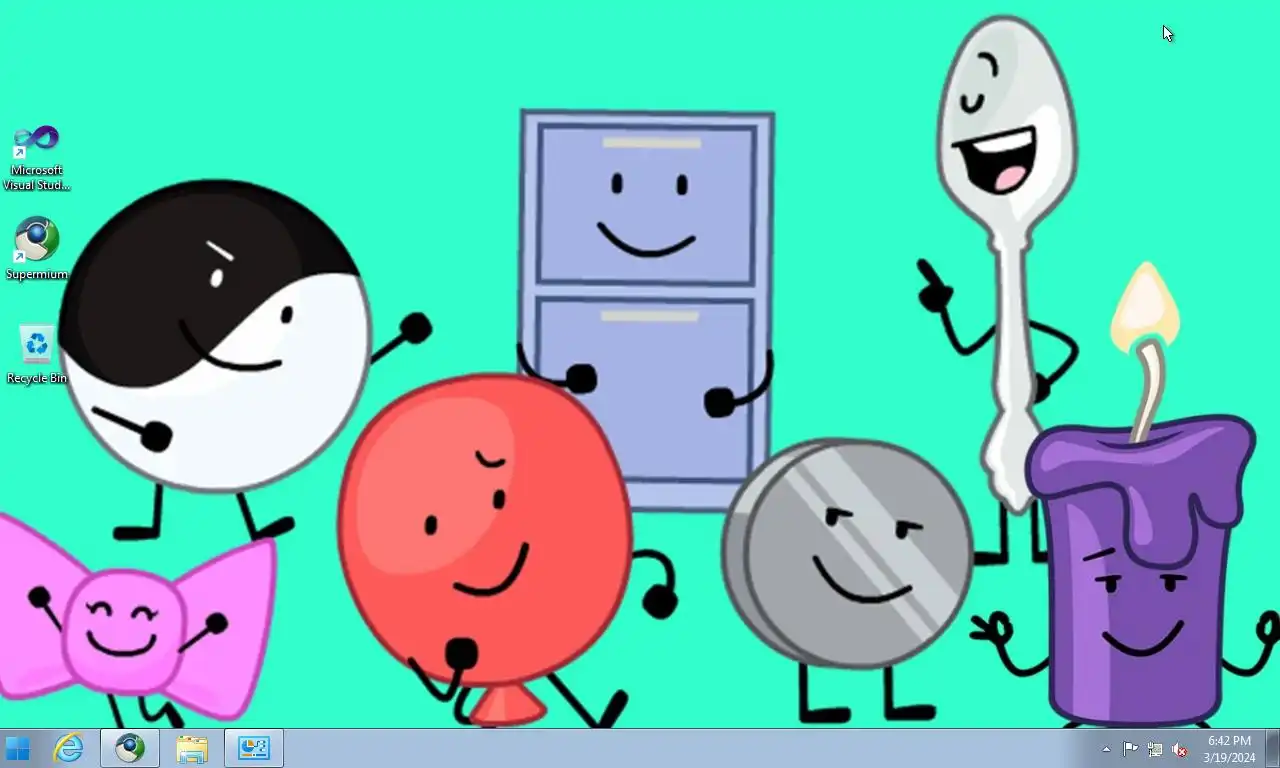Open the Control Panel taskbar item

(254, 748)
